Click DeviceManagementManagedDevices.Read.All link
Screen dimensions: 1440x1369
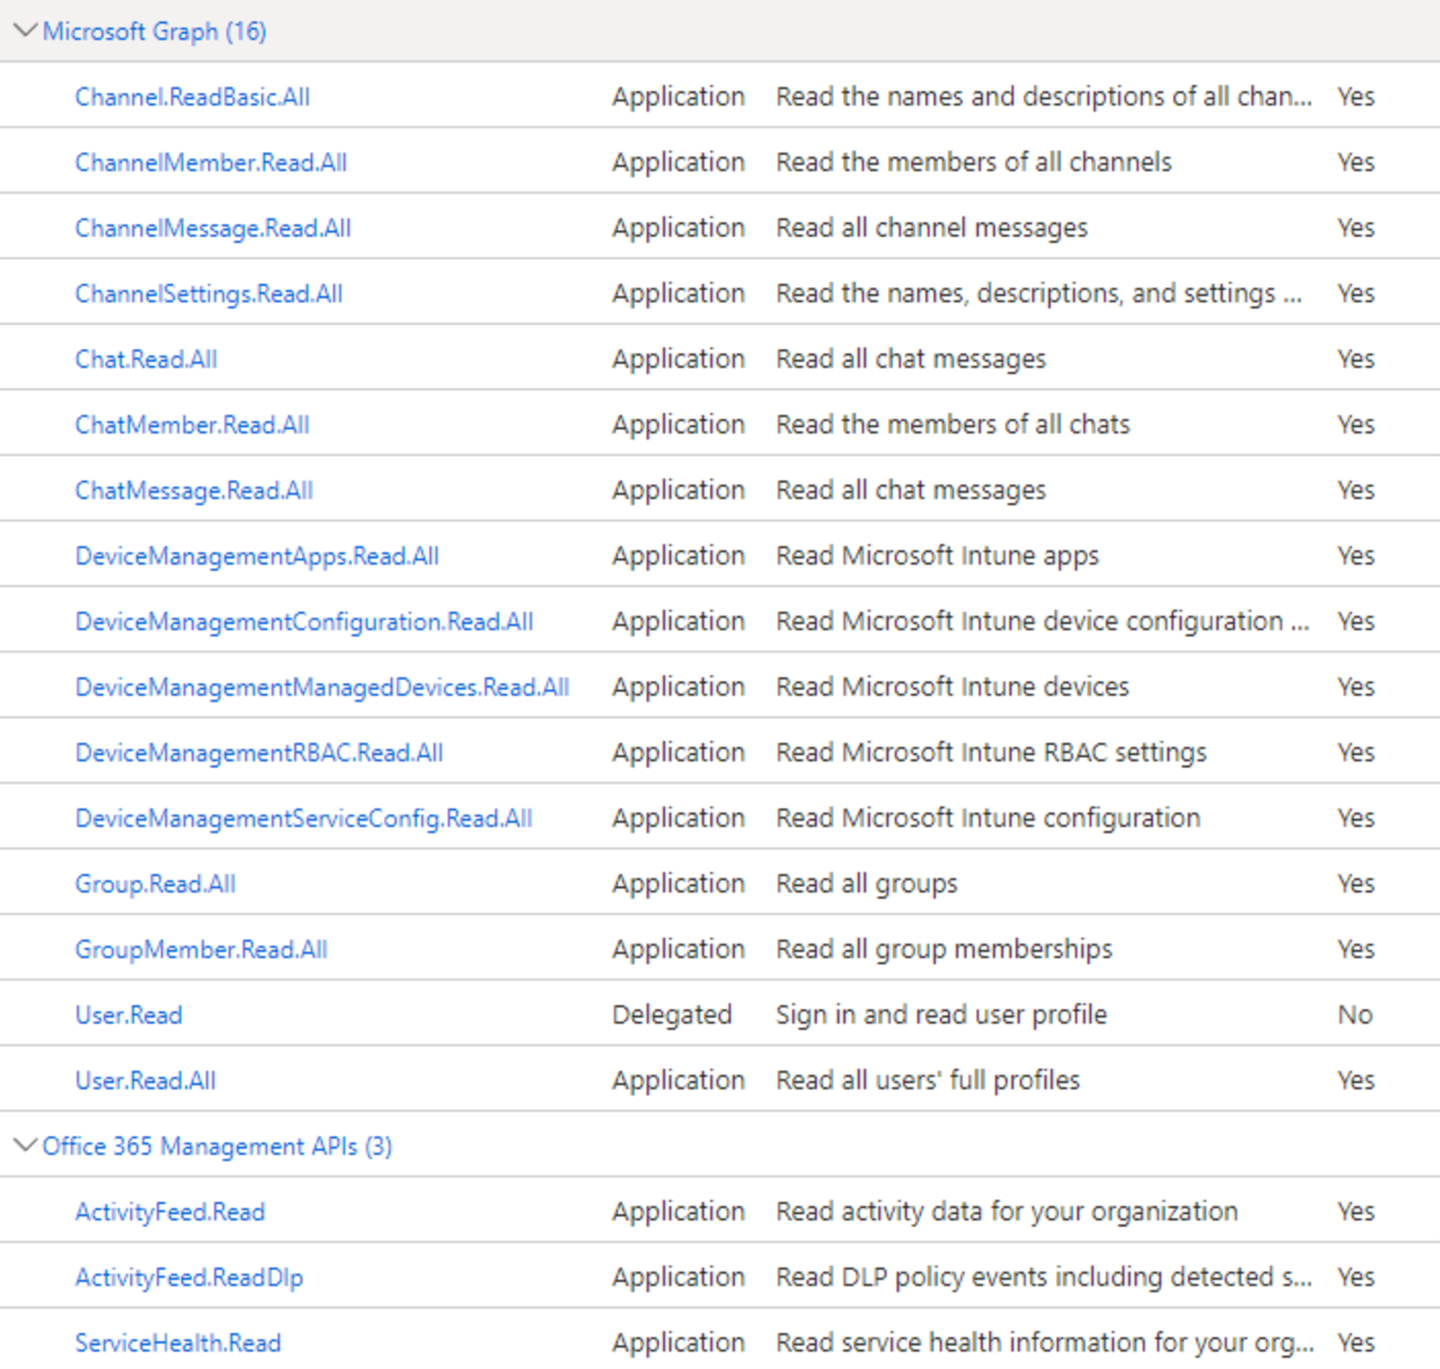pyautogui.click(x=322, y=688)
